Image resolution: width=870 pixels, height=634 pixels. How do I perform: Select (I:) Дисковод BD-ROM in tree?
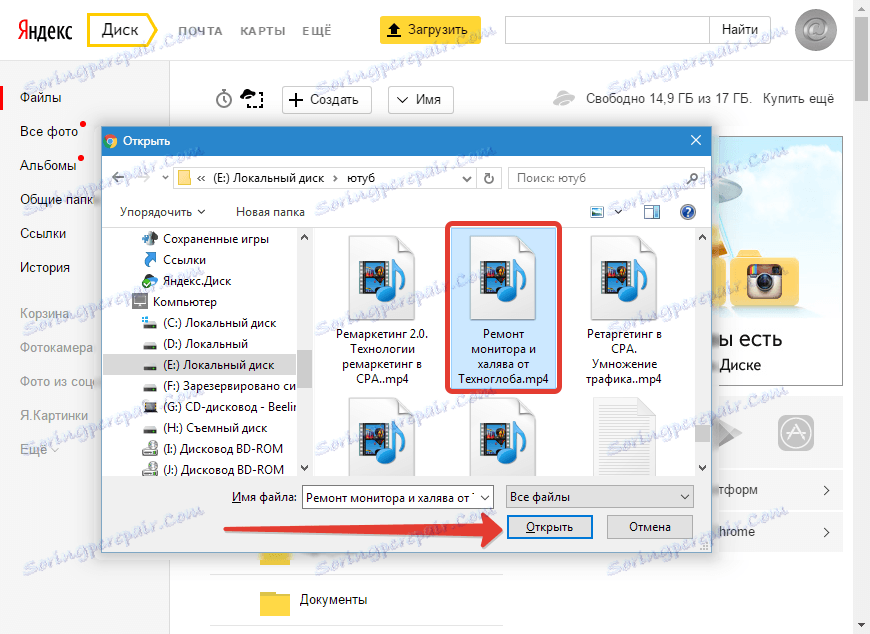pos(213,449)
